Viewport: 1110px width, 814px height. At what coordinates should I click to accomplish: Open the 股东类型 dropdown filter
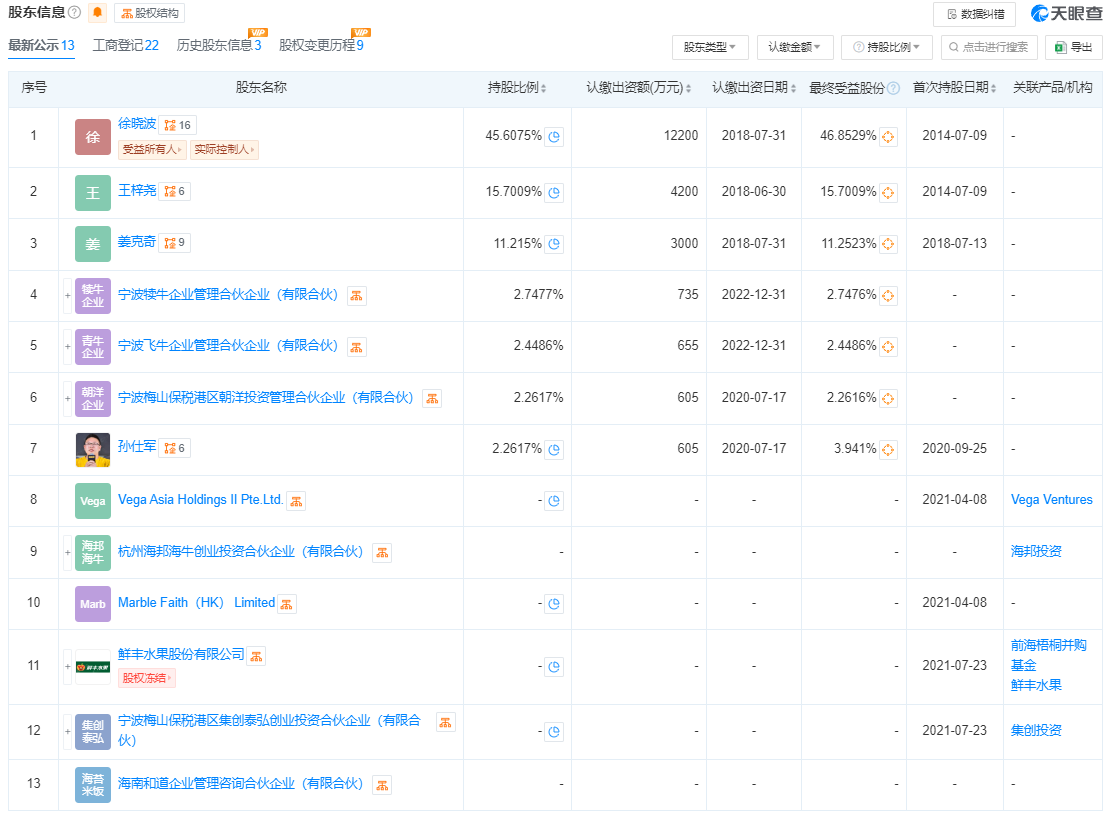click(710, 47)
